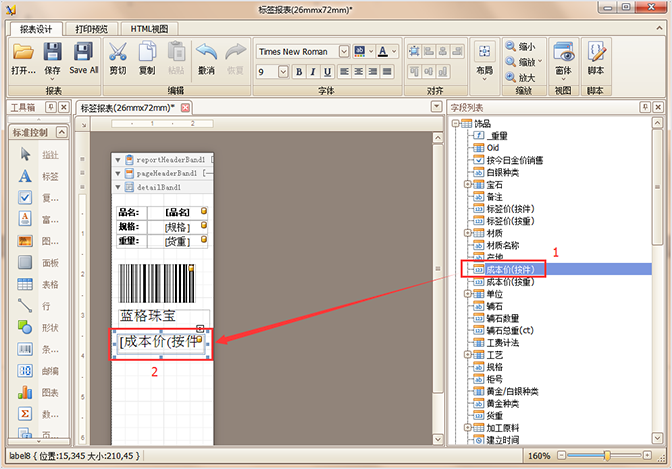Toggle italic formatting
Screen dimensions: 672x469
[313, 72]
